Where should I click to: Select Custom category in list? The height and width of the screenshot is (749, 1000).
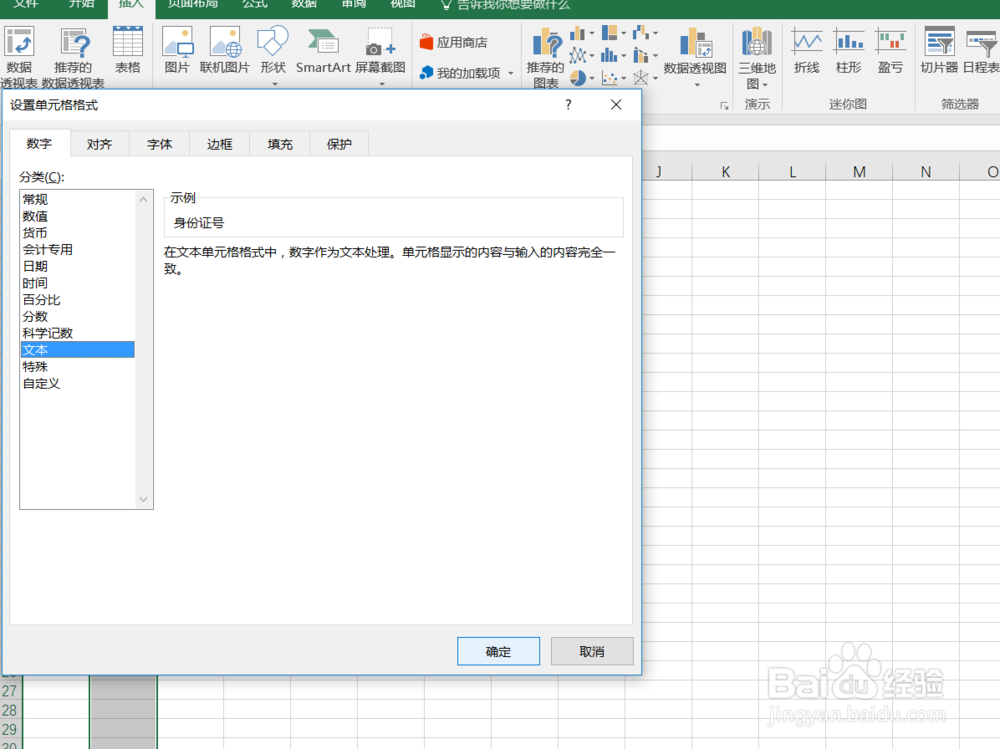click(x=78, y=383)
